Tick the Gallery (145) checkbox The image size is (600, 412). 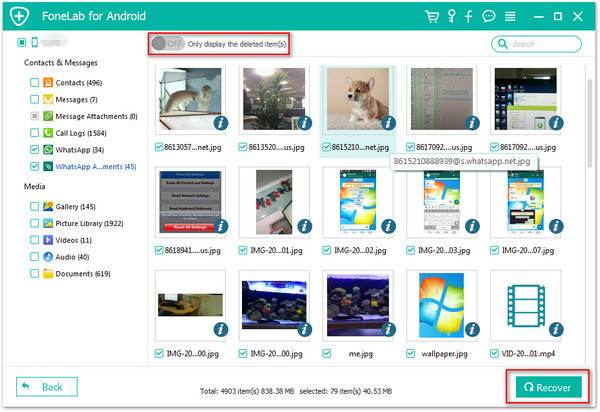34,207
